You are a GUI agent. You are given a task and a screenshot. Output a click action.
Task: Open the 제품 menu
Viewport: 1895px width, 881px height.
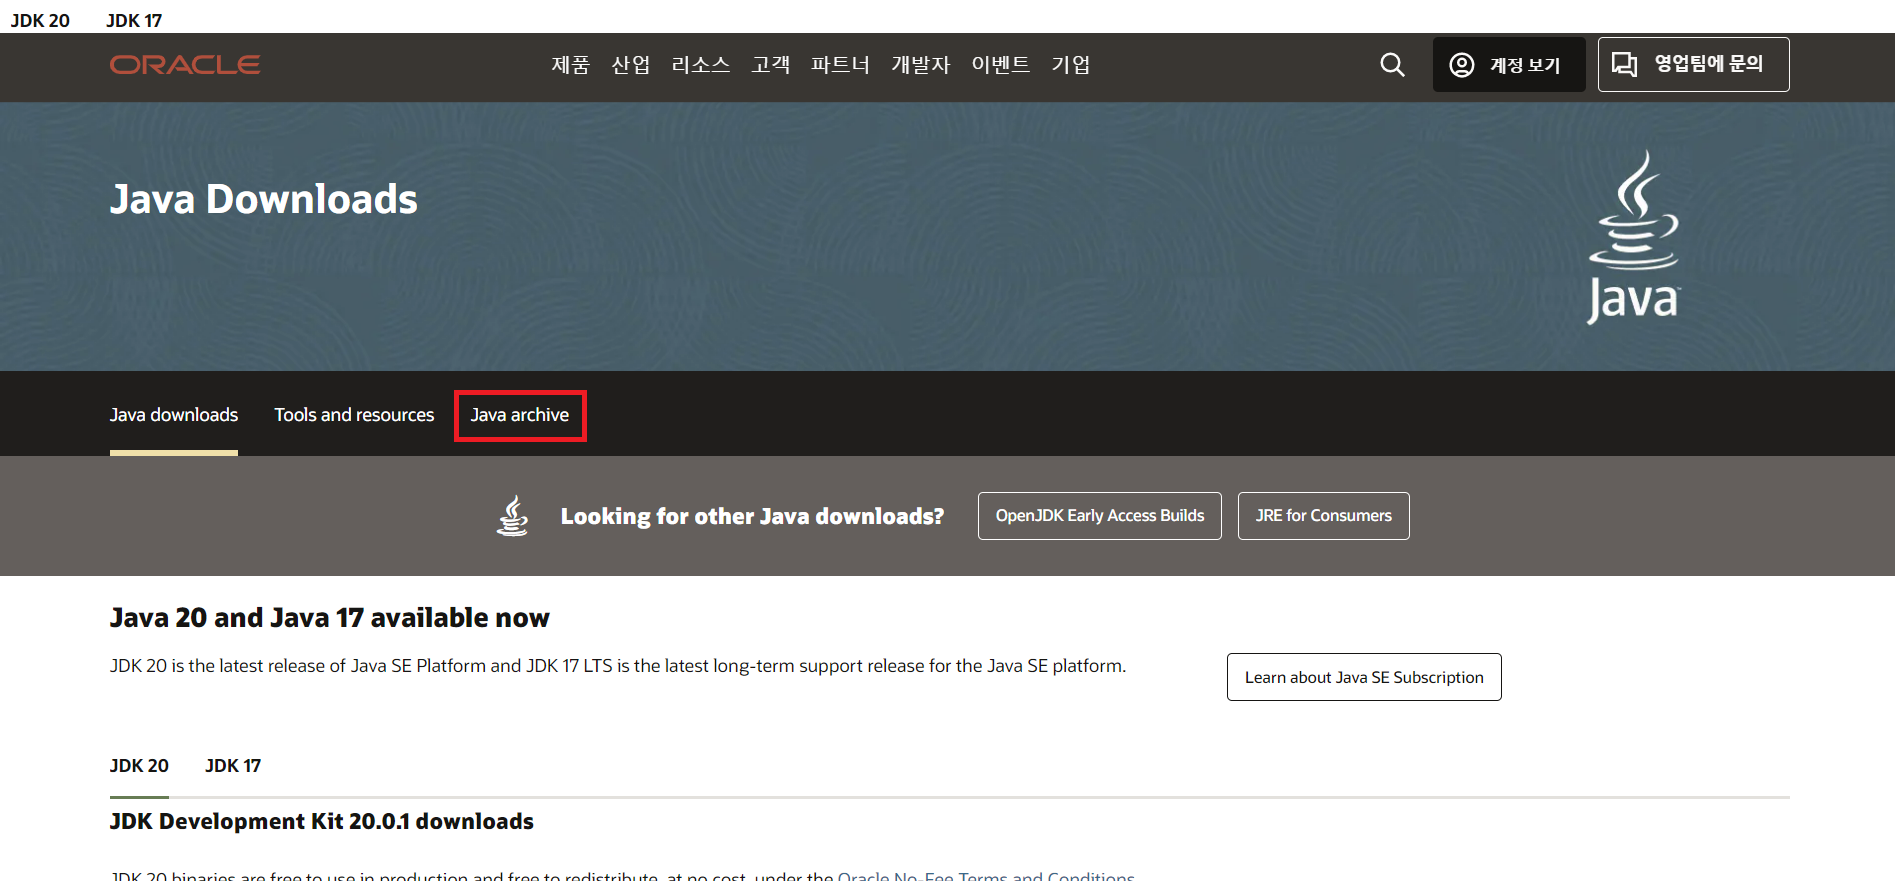coord(571,65)
